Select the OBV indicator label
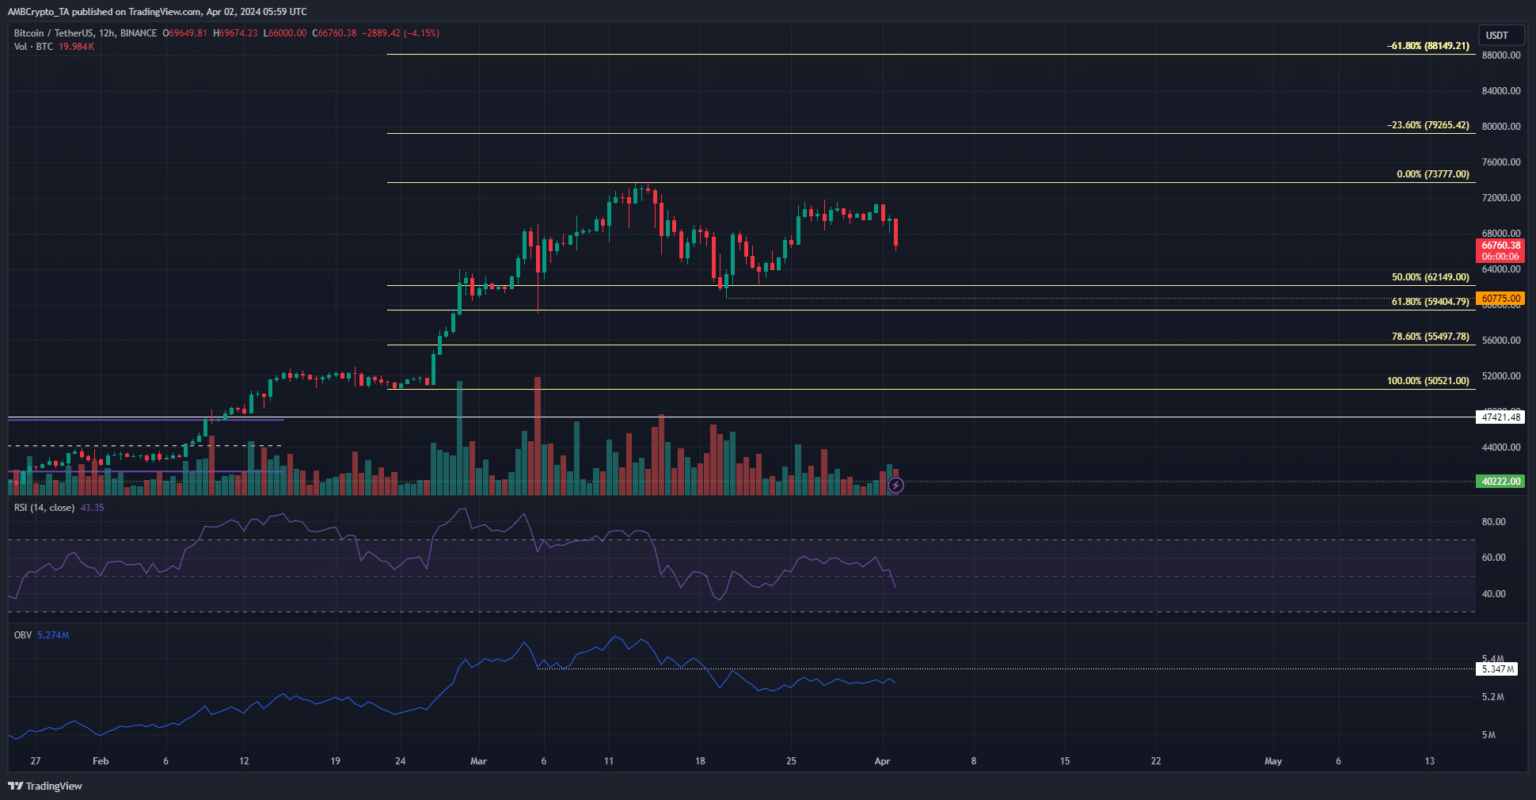 [20, 634]
